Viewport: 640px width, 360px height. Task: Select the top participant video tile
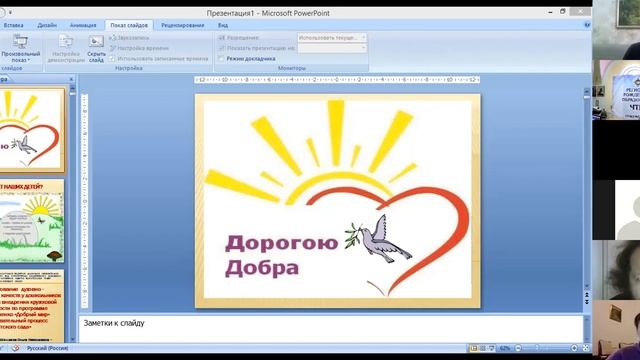click(616, 29)
